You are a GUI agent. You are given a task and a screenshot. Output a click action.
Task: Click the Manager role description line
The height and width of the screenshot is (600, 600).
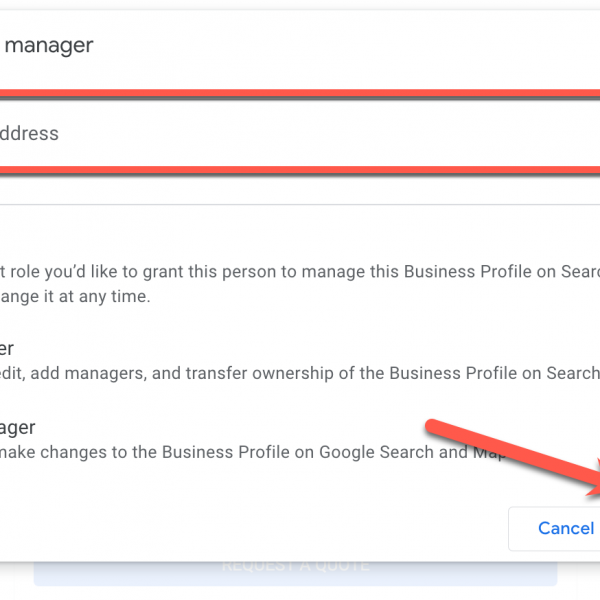click(x=250, y=452)
